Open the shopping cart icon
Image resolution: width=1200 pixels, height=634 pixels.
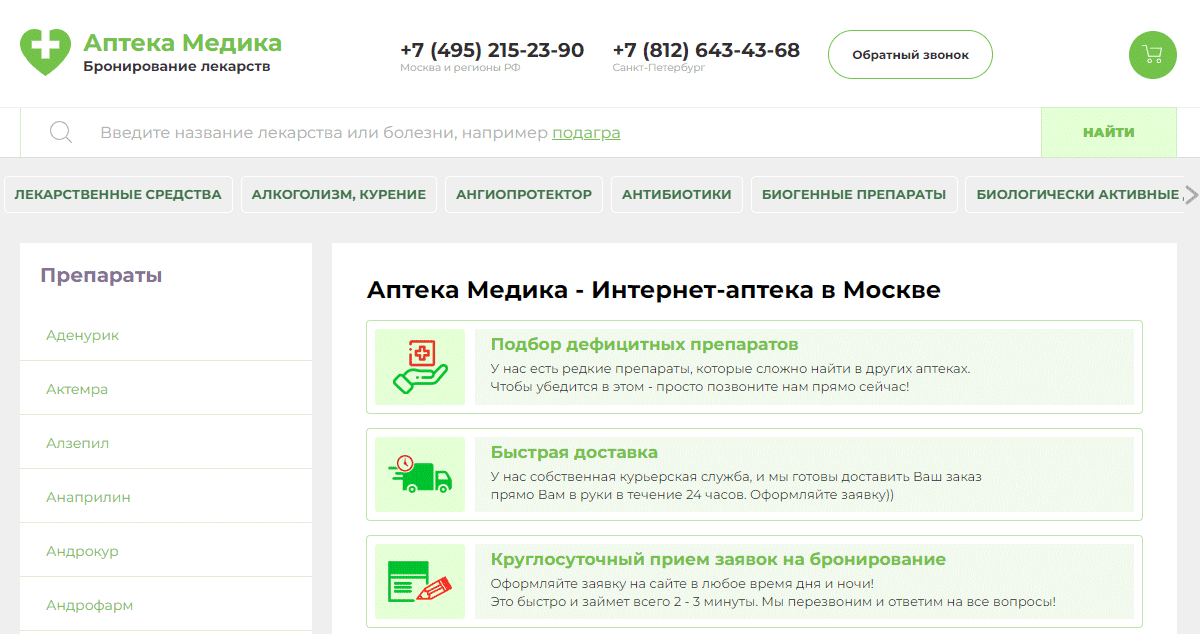tap(1153, 55)
